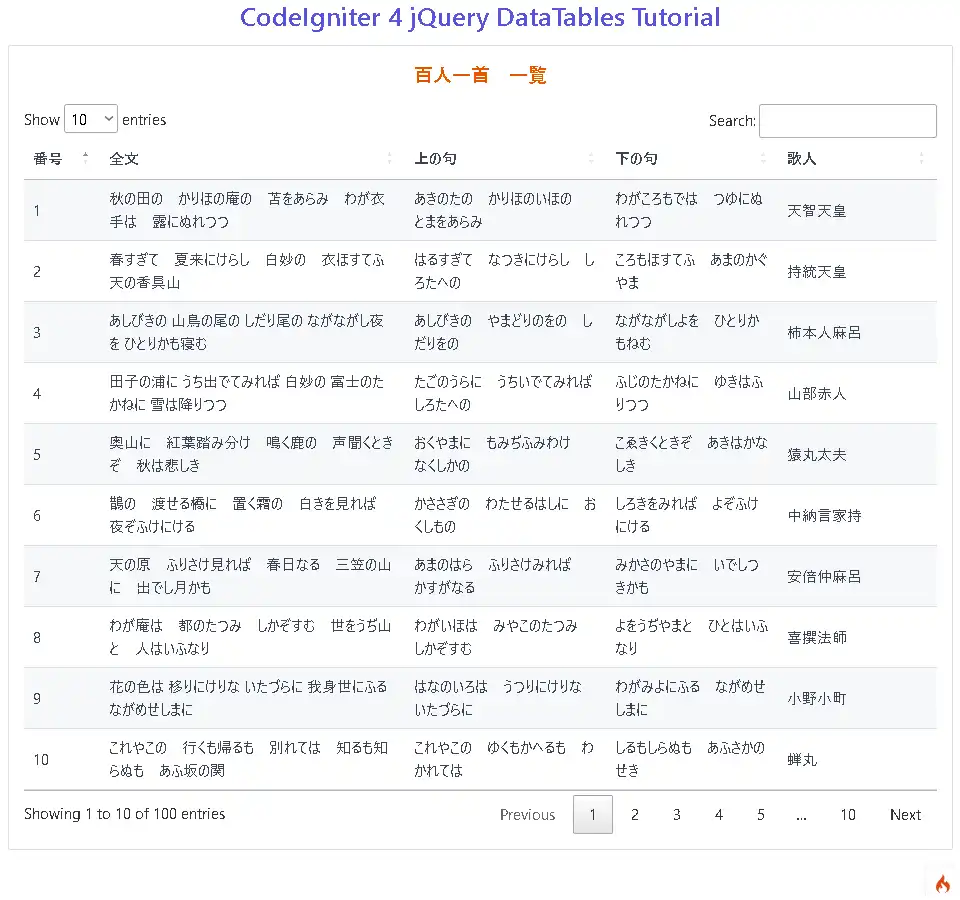Click the ellipsis in the pagination controls

(x=801, y=815)
